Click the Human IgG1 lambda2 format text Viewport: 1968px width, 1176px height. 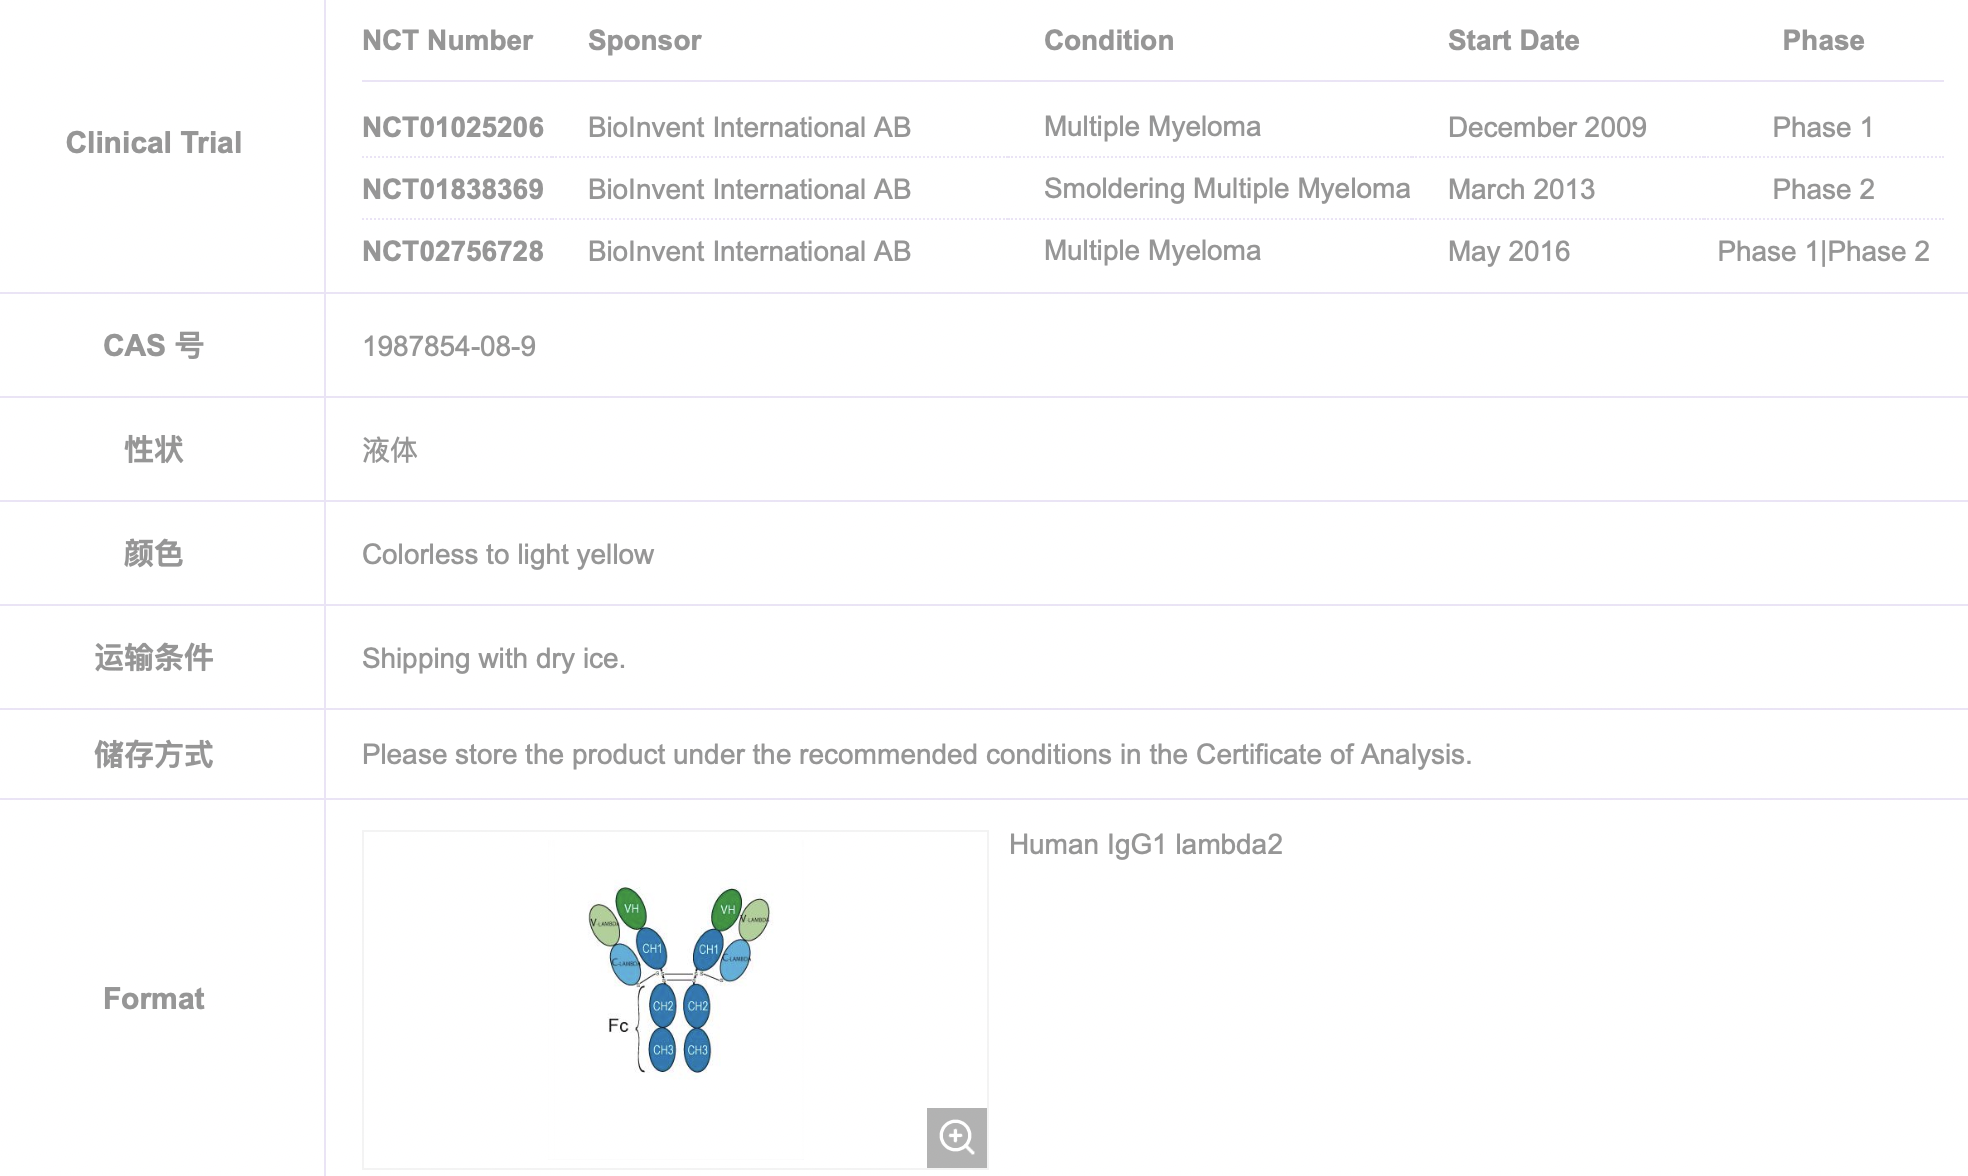pyautogui.click(x=1146, y=845)
